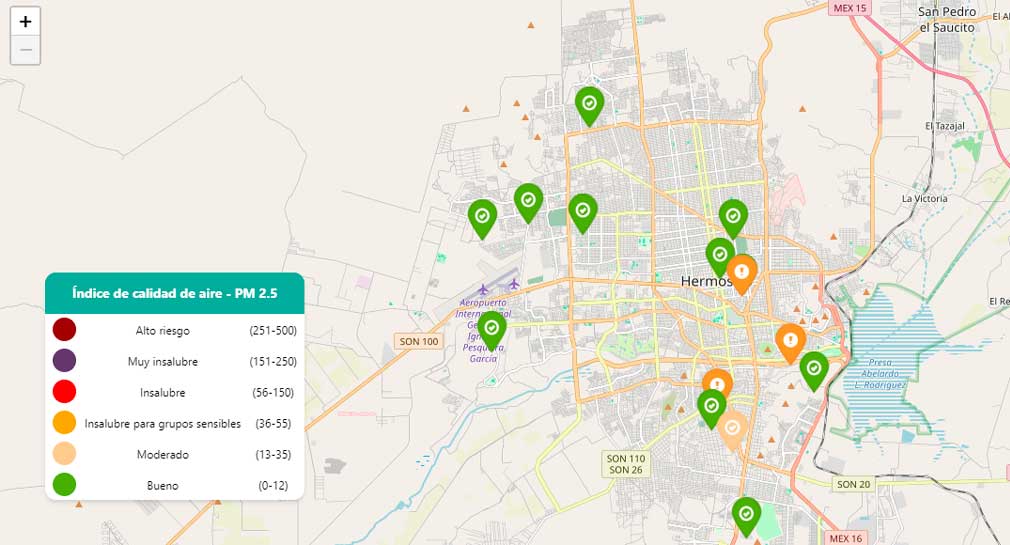Click the orange warning marker beside Hermosillo label

(741, 271)
